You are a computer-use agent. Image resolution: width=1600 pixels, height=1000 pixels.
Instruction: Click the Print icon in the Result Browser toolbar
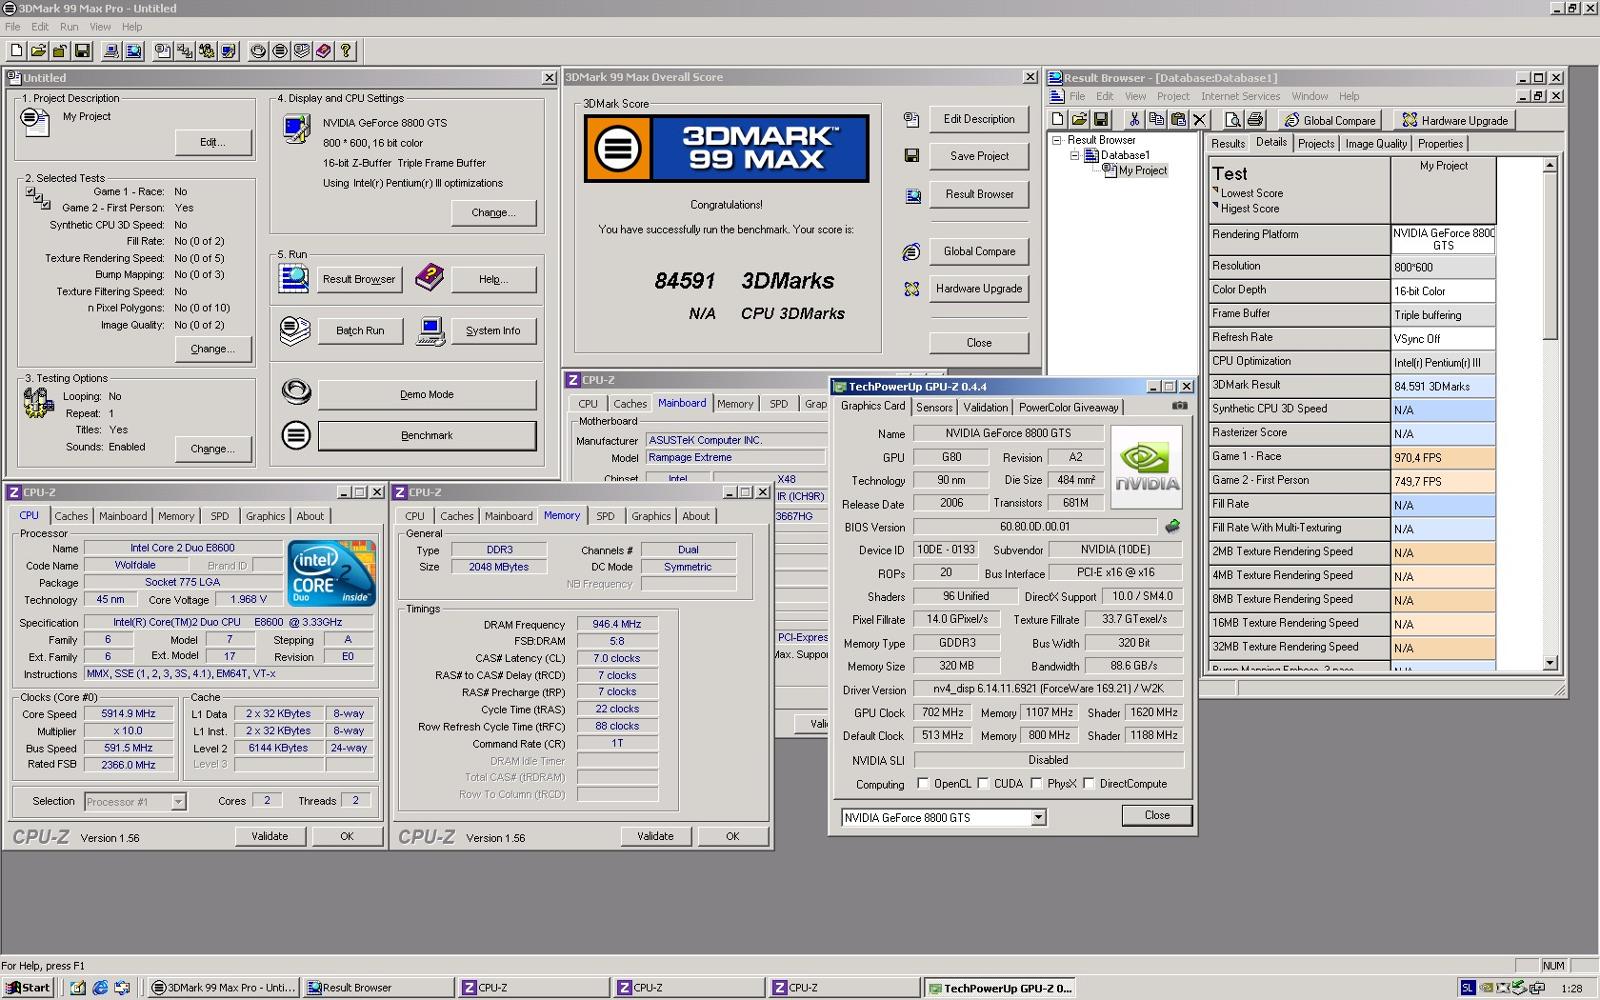click(1255, 120)
